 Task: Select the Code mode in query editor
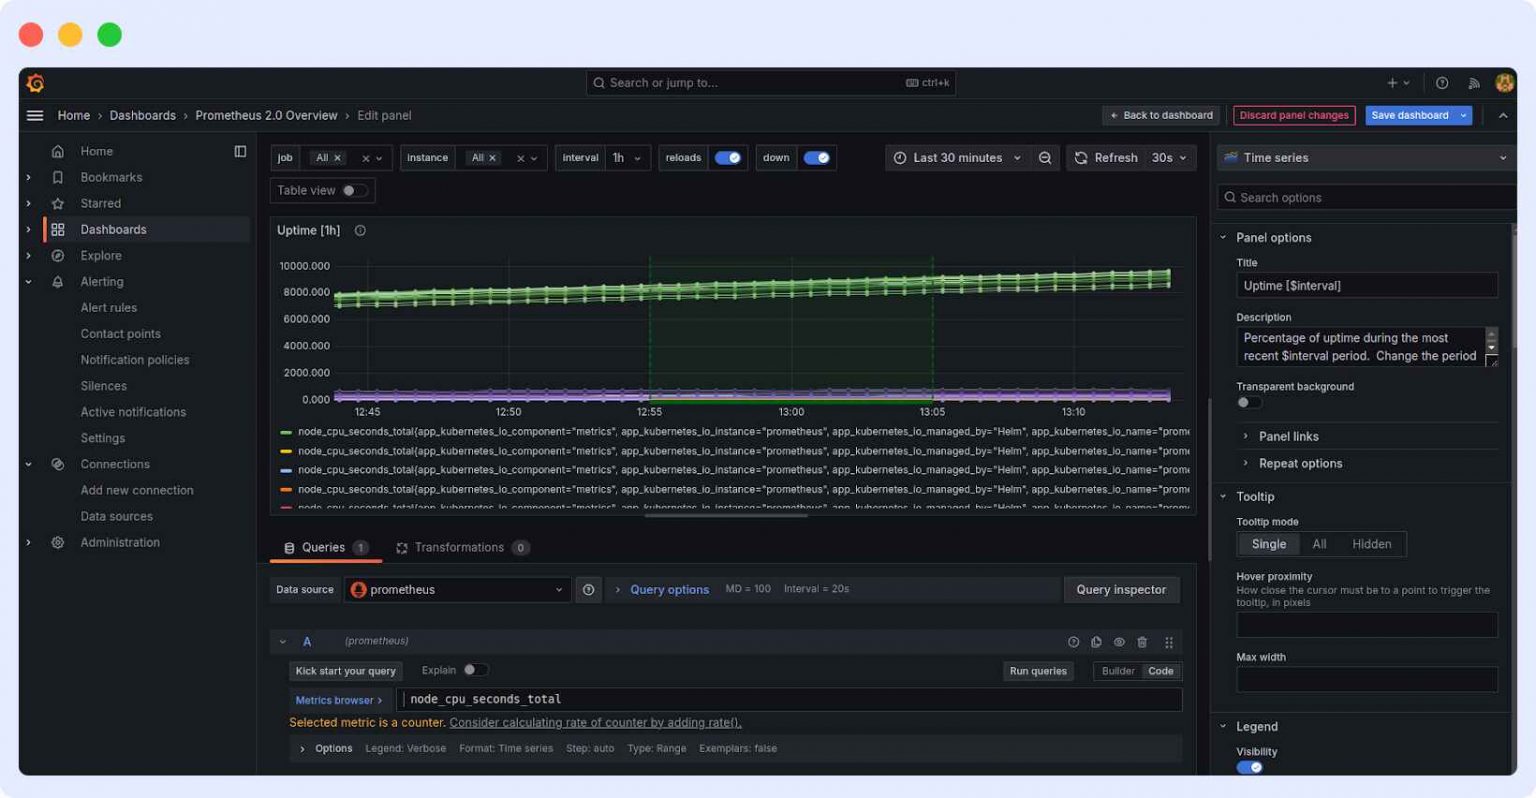[1161, 671]
